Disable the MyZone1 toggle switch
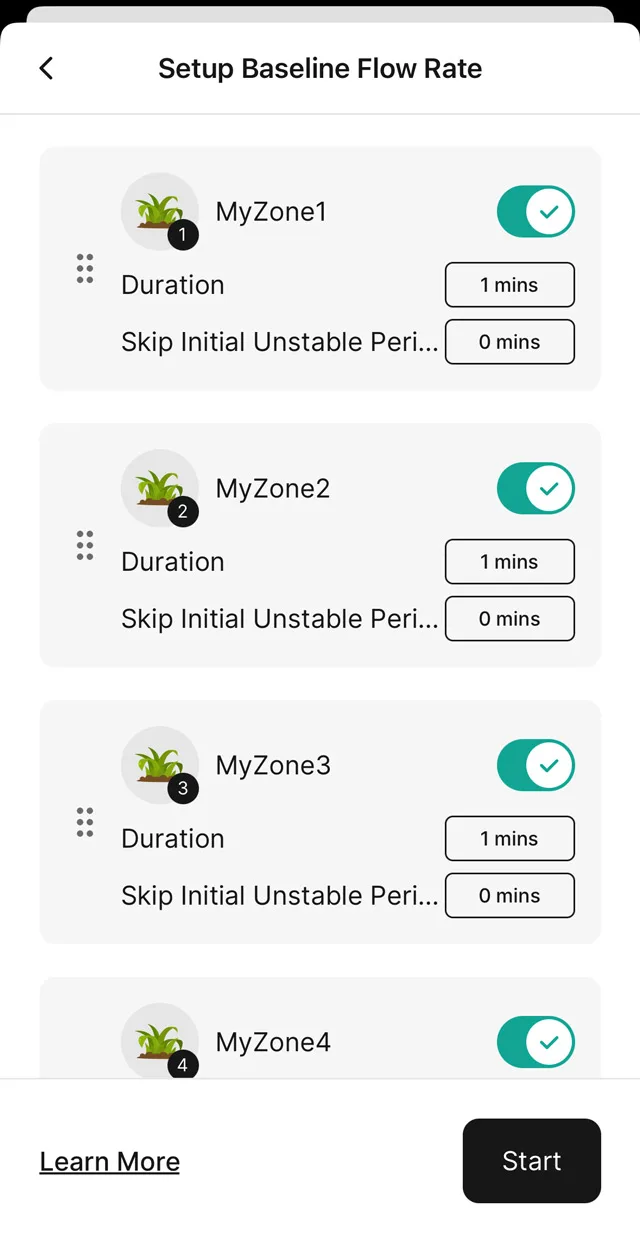The height and width of the screenshot is (1254, 640). coord(535,212)
